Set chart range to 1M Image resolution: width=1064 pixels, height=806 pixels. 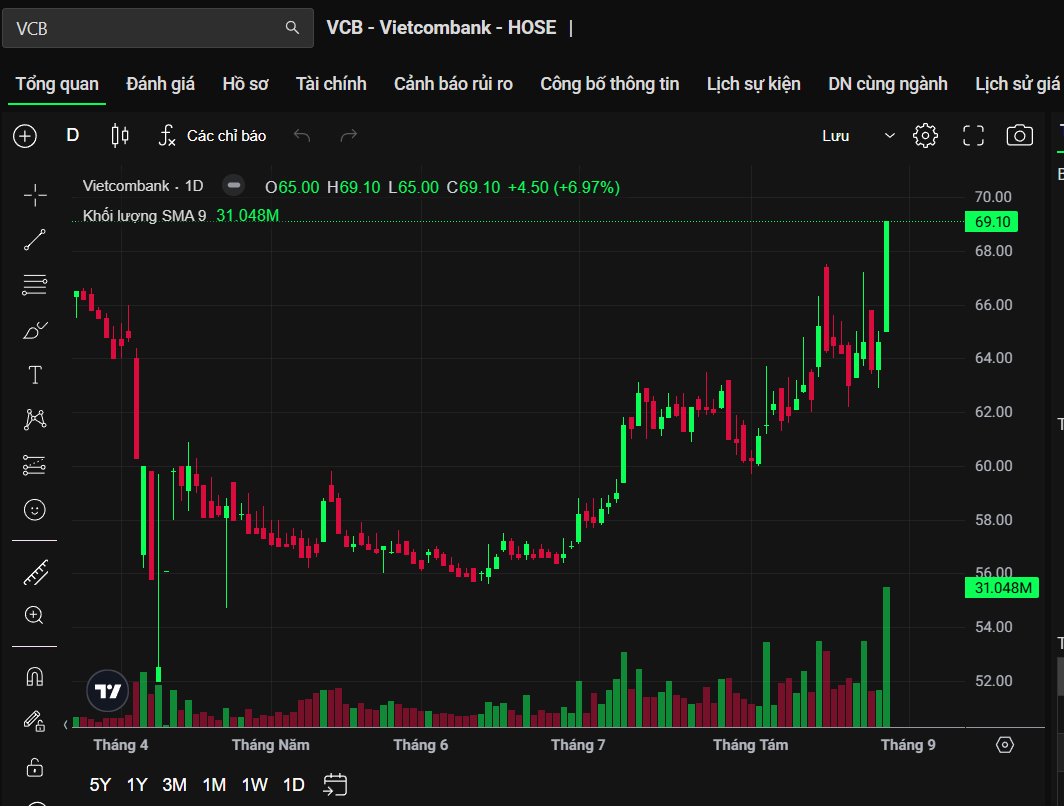tap(214, 785)
